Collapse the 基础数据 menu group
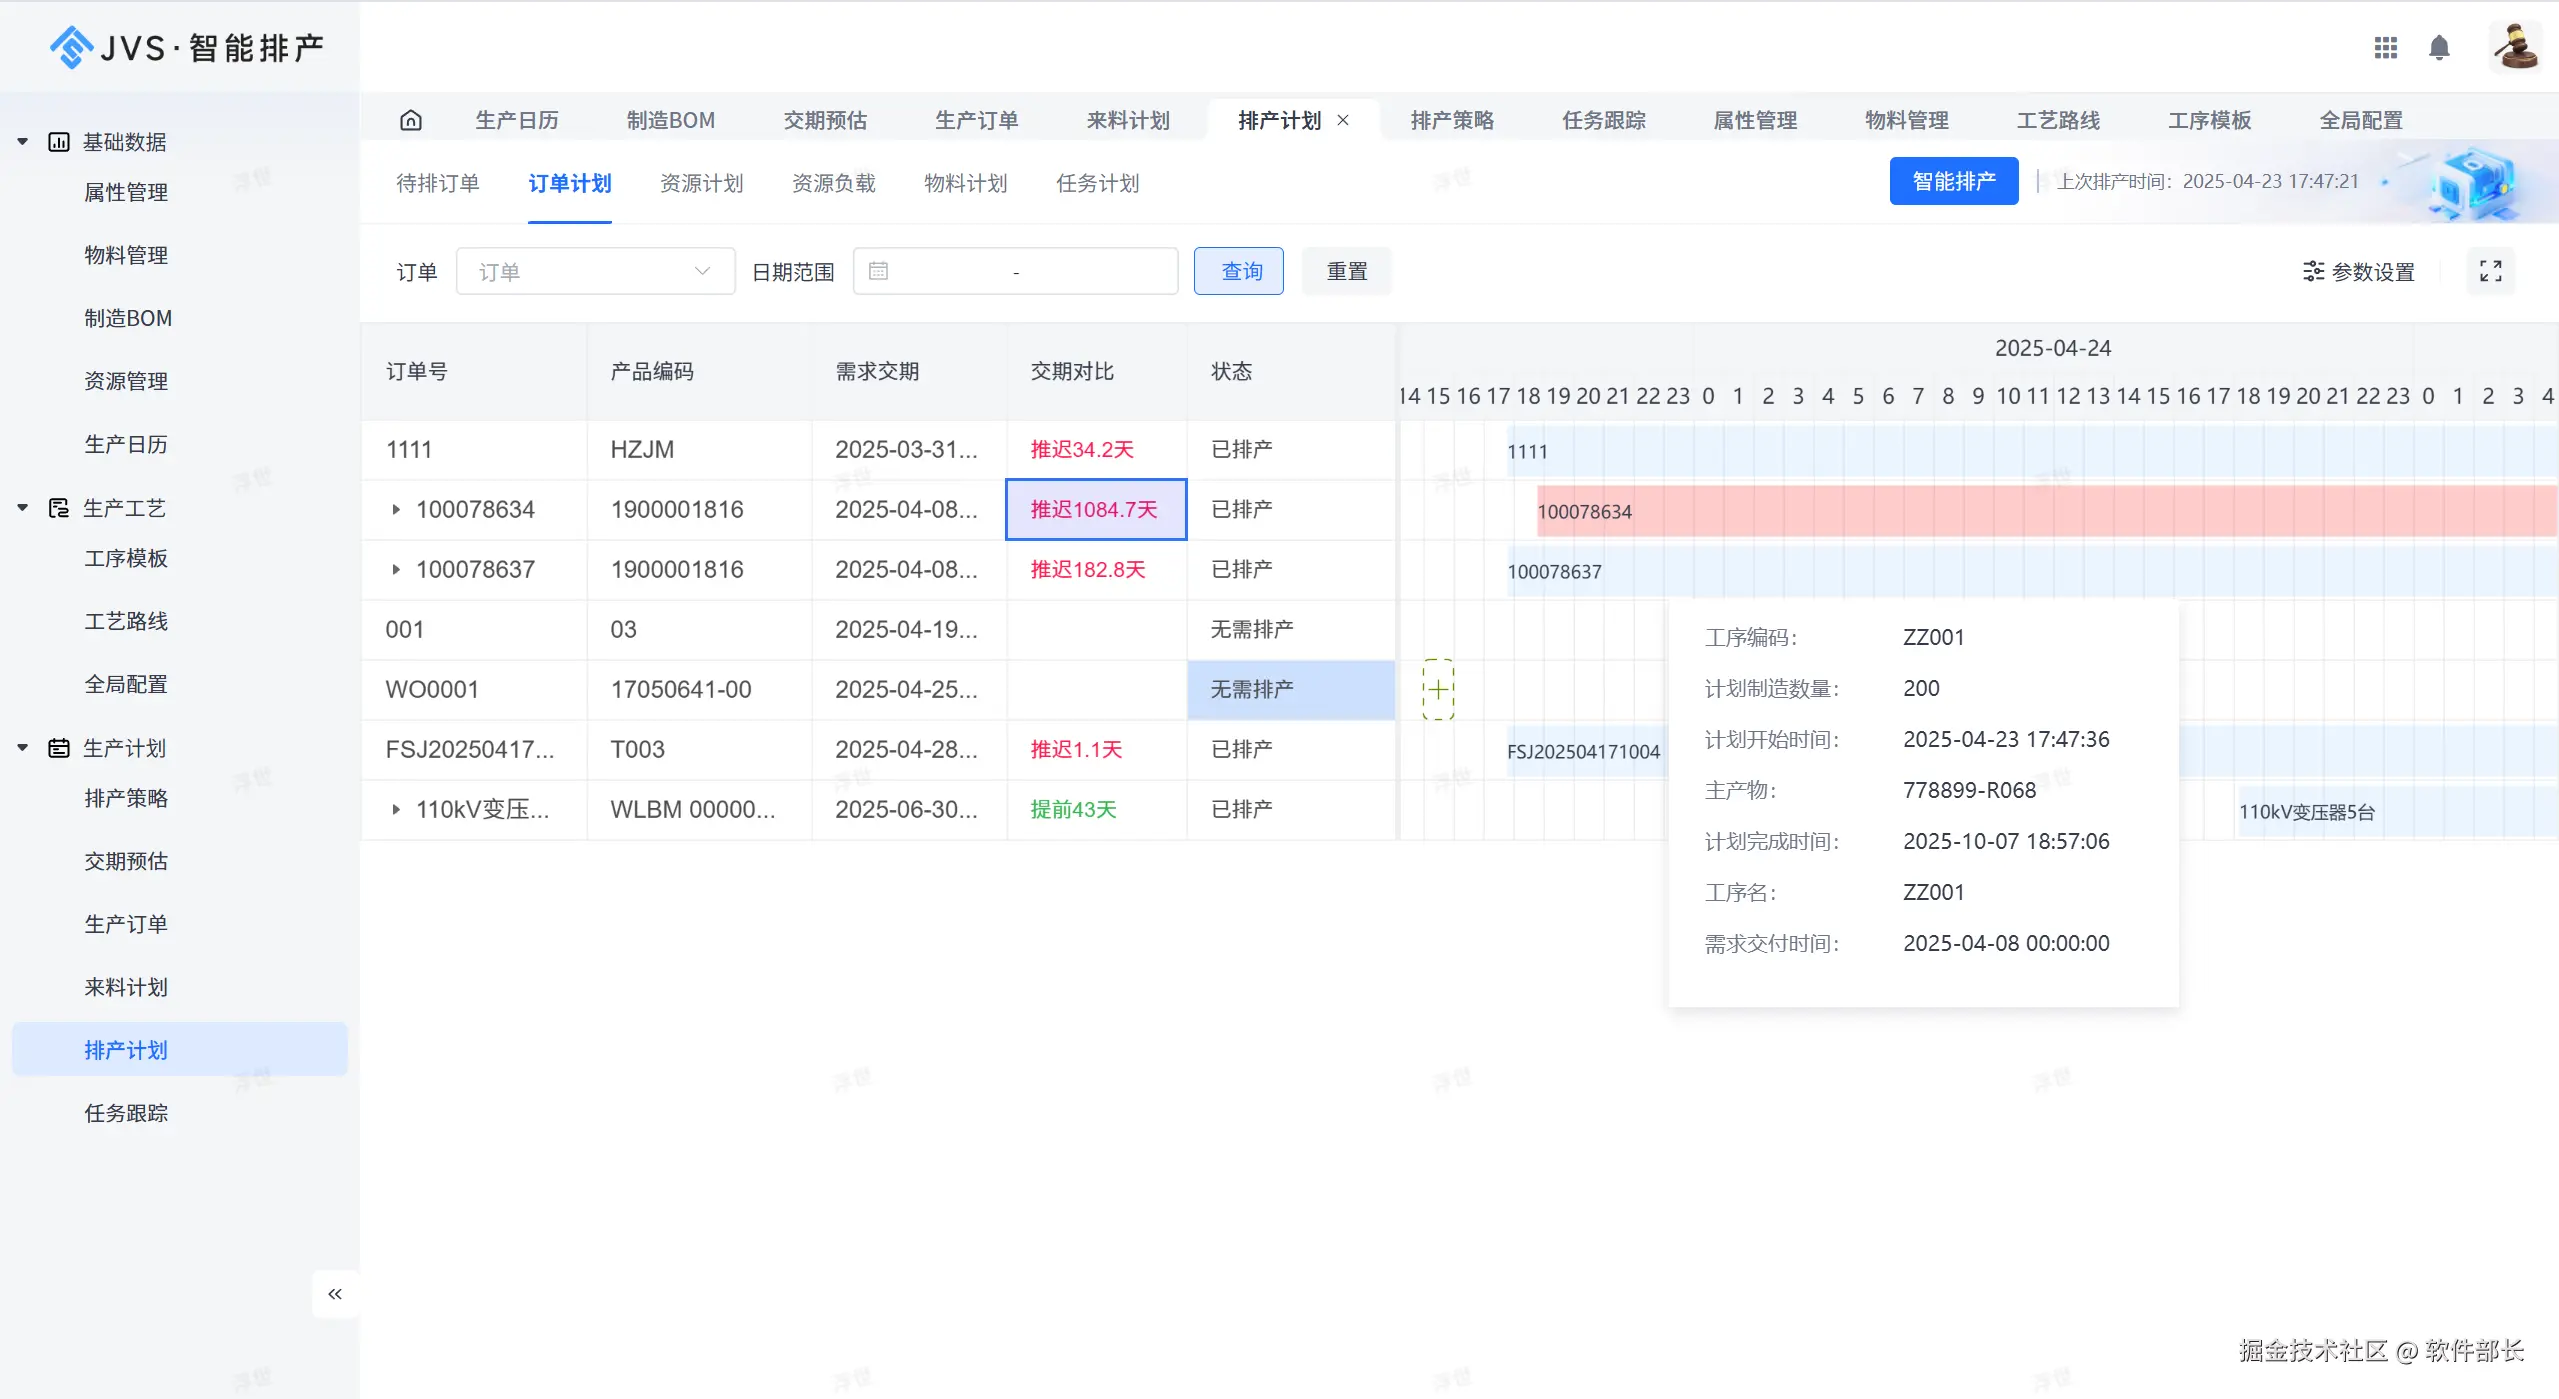Screen dimensions: 2559x1399 pyautogui.click(x=23, y=142)
